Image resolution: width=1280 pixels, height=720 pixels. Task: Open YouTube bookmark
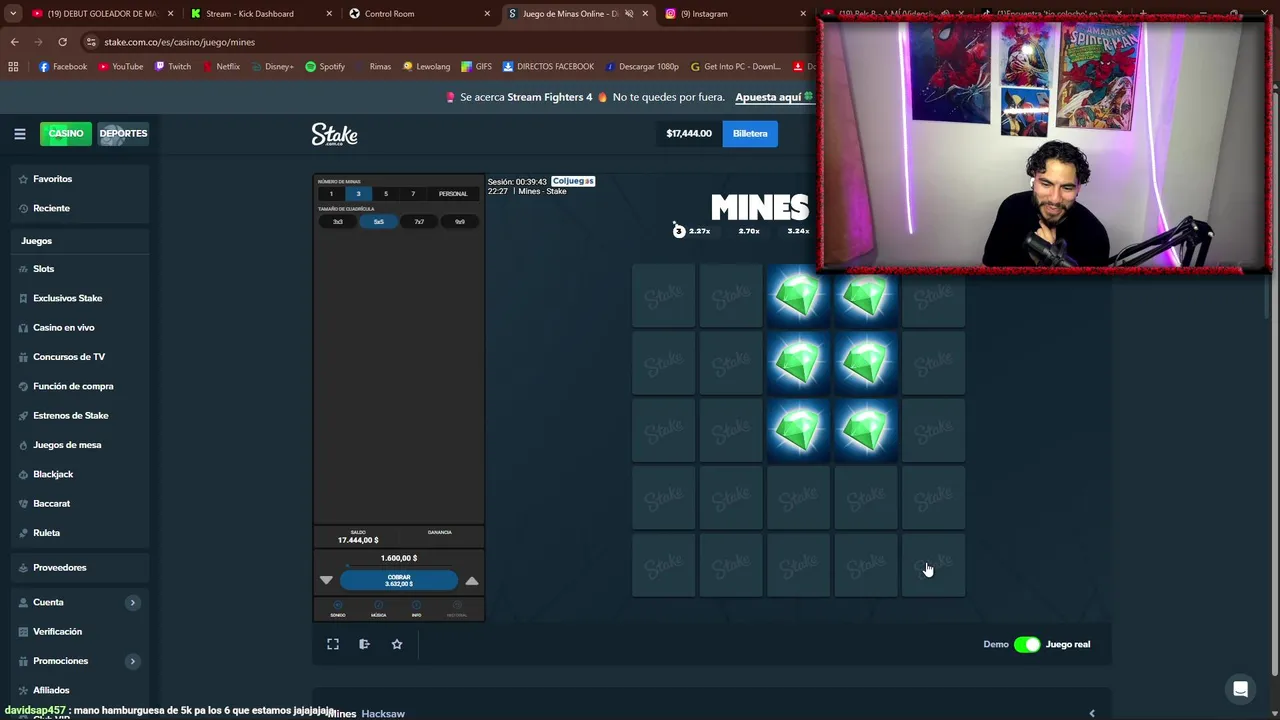pos(119,66)
